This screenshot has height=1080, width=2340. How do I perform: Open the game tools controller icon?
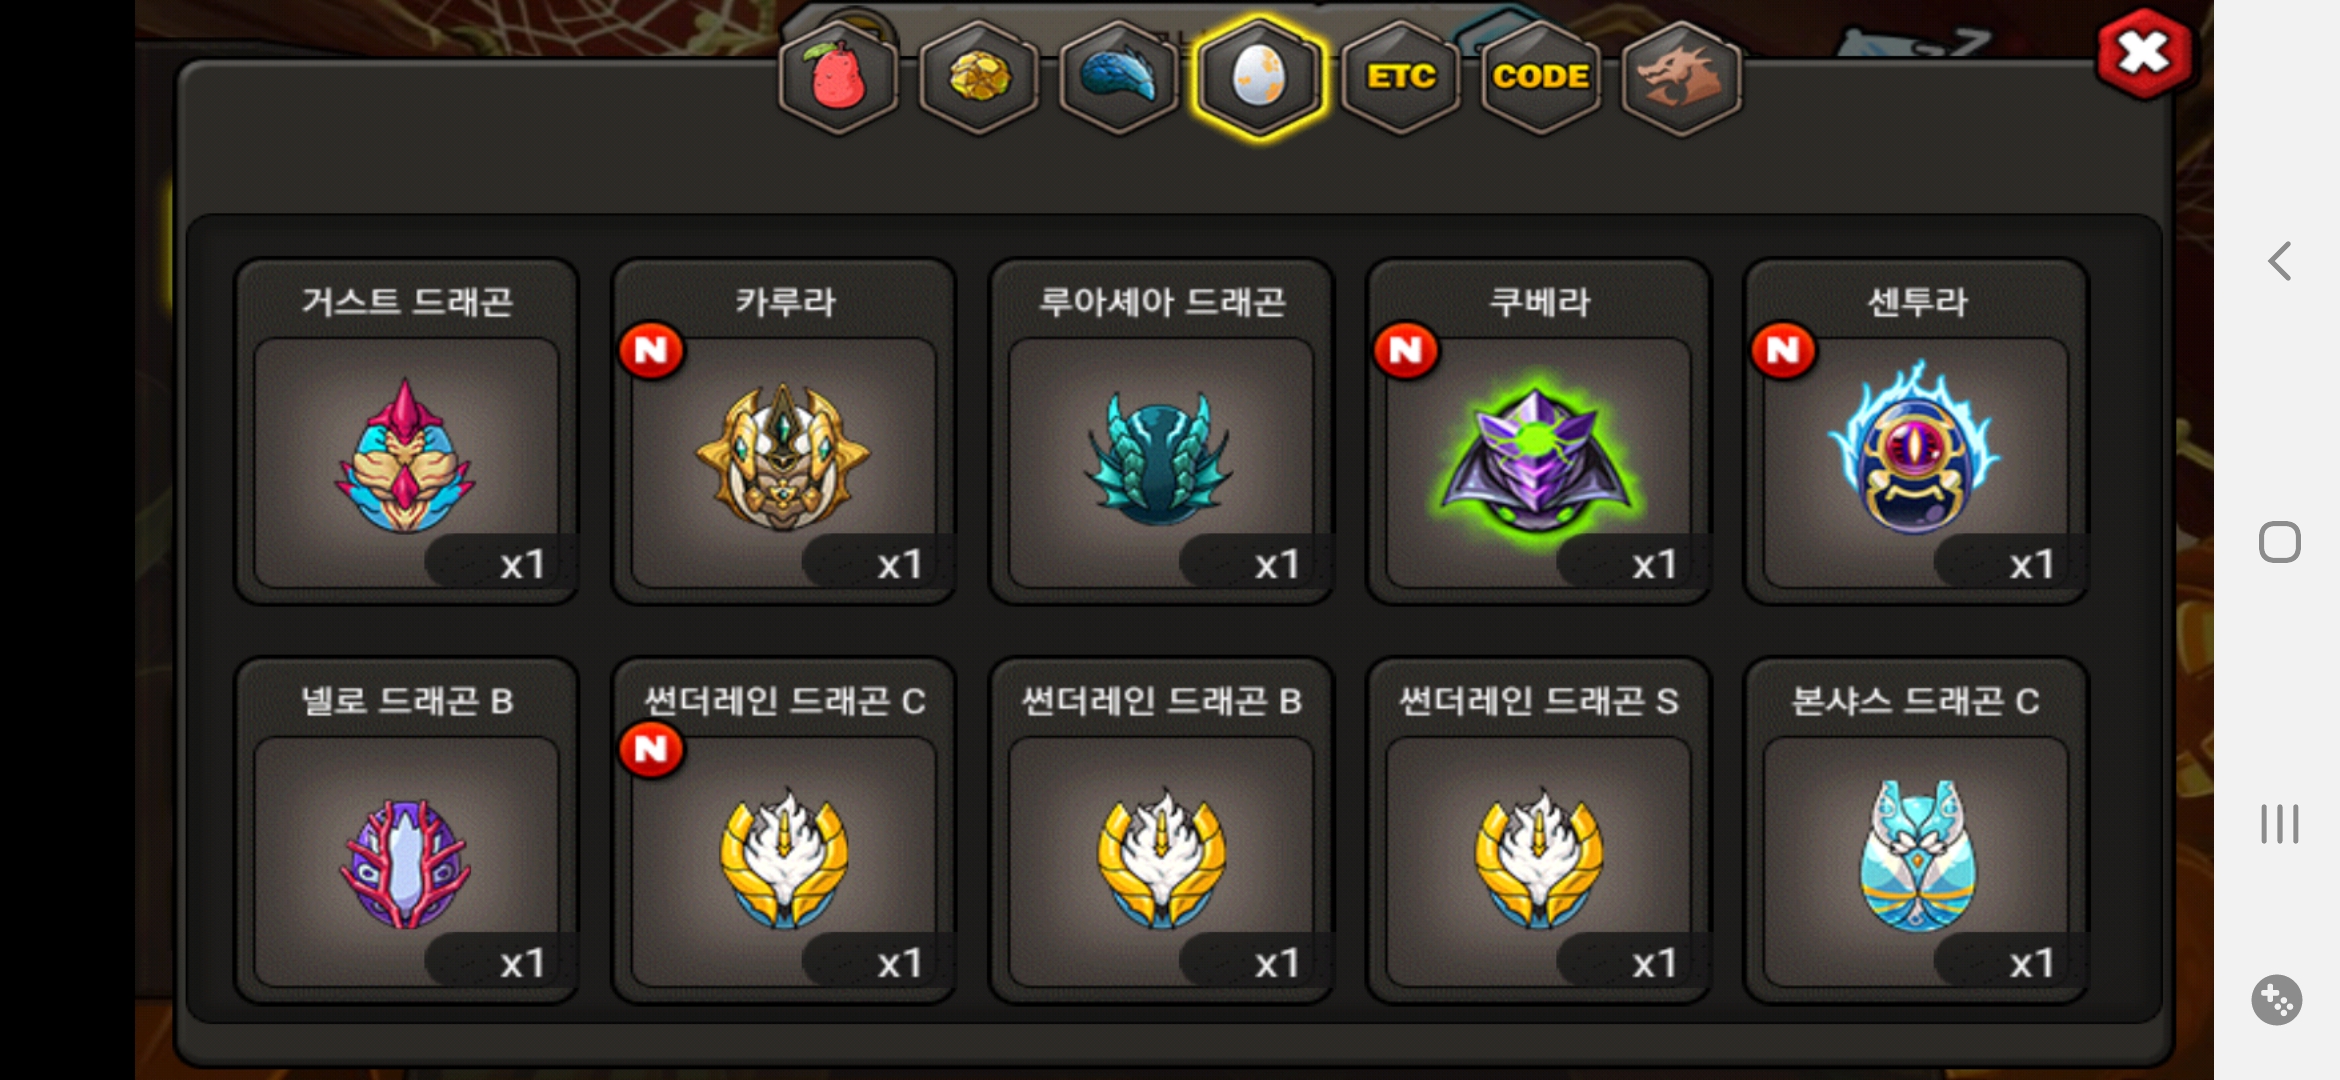2277,999
